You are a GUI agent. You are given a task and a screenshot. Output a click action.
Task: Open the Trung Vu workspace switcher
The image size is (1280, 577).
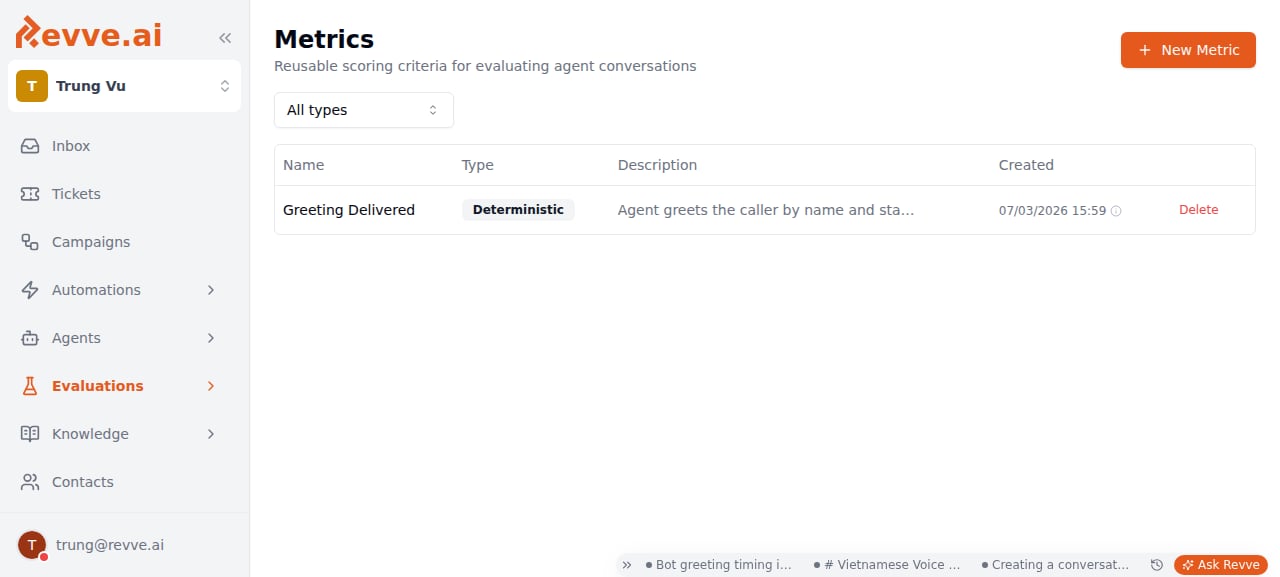point(125,86)
